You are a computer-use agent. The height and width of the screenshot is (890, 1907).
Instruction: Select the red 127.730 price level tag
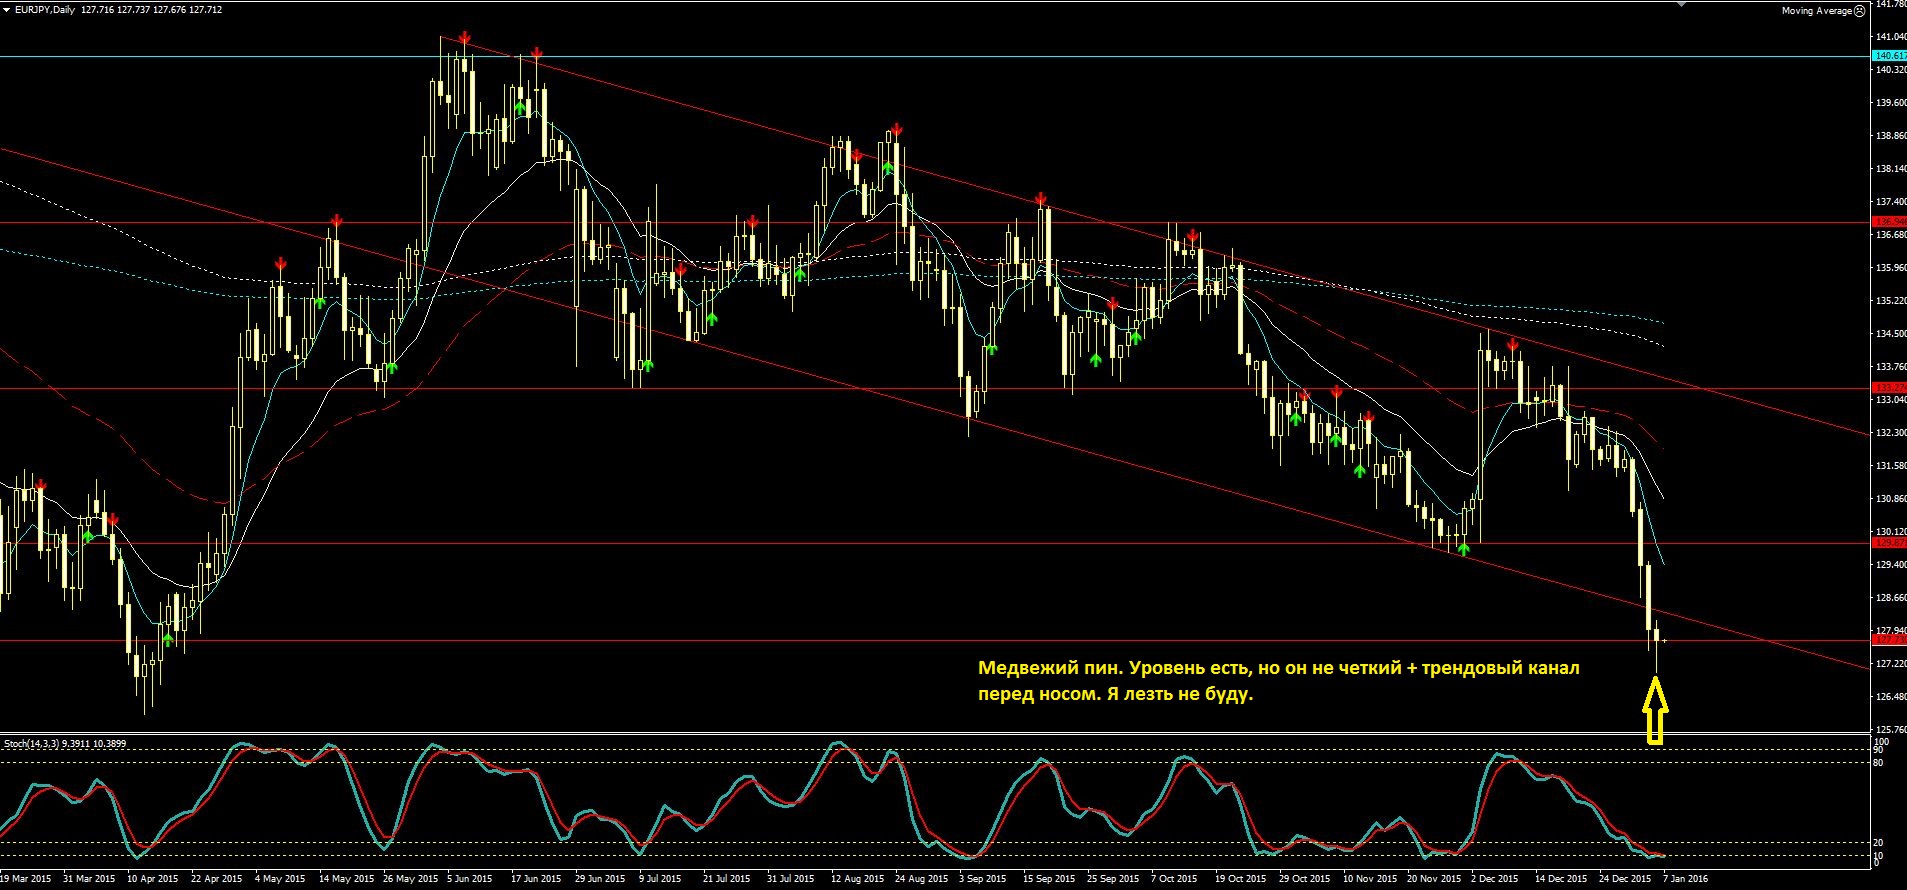1888,640
